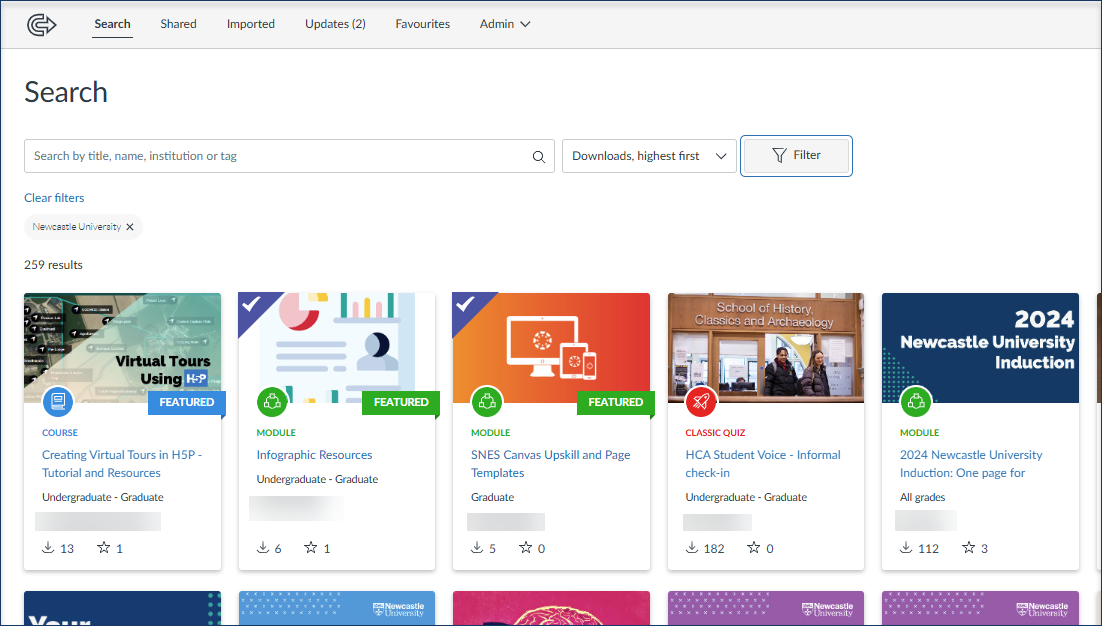Open HCA Student Voice - Informal check-in link

coord(763,464)
